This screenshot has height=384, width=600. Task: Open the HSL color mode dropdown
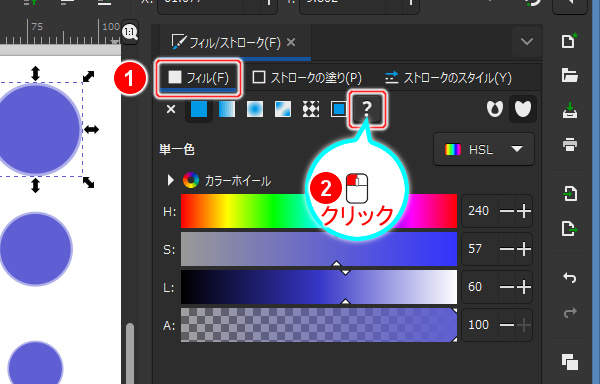click(x=484, y=149)
